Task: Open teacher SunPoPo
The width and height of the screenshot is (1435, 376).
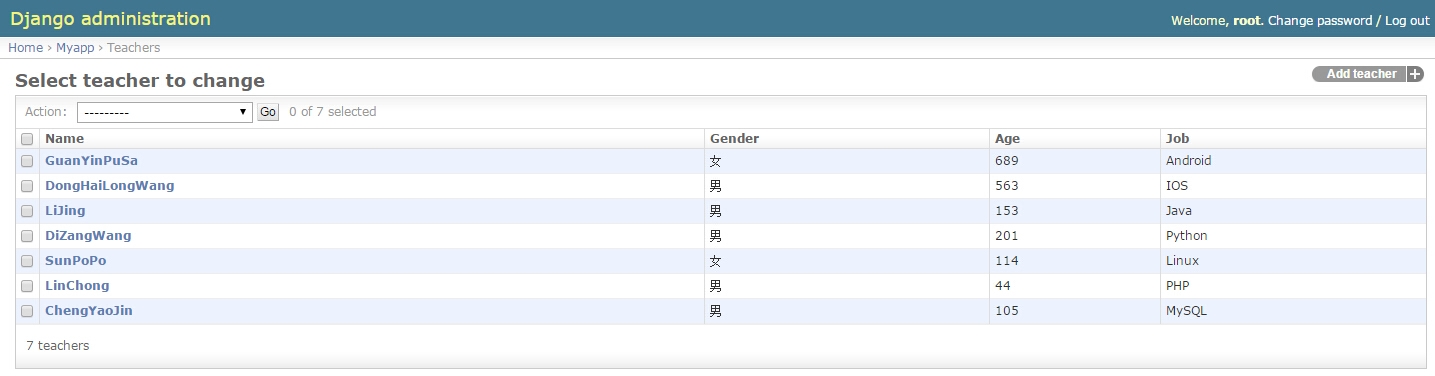Action: coord(76,261)
